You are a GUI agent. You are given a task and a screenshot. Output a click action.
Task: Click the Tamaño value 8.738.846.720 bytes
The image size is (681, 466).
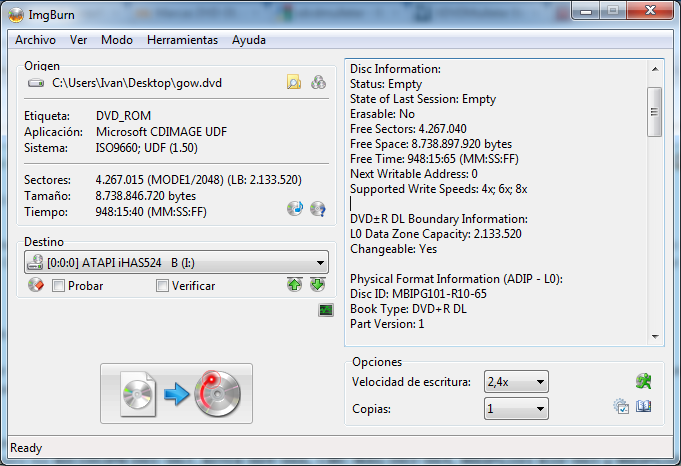click(145, 196)
